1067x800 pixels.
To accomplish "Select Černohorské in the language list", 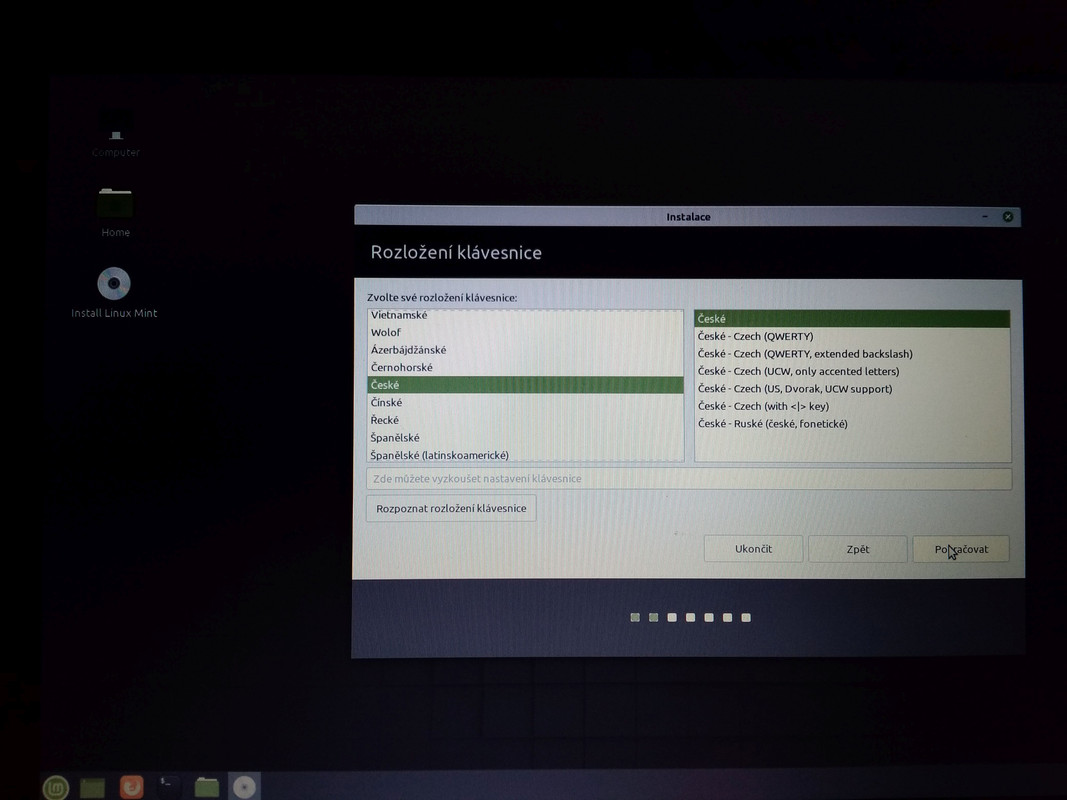I will [525, 367].
